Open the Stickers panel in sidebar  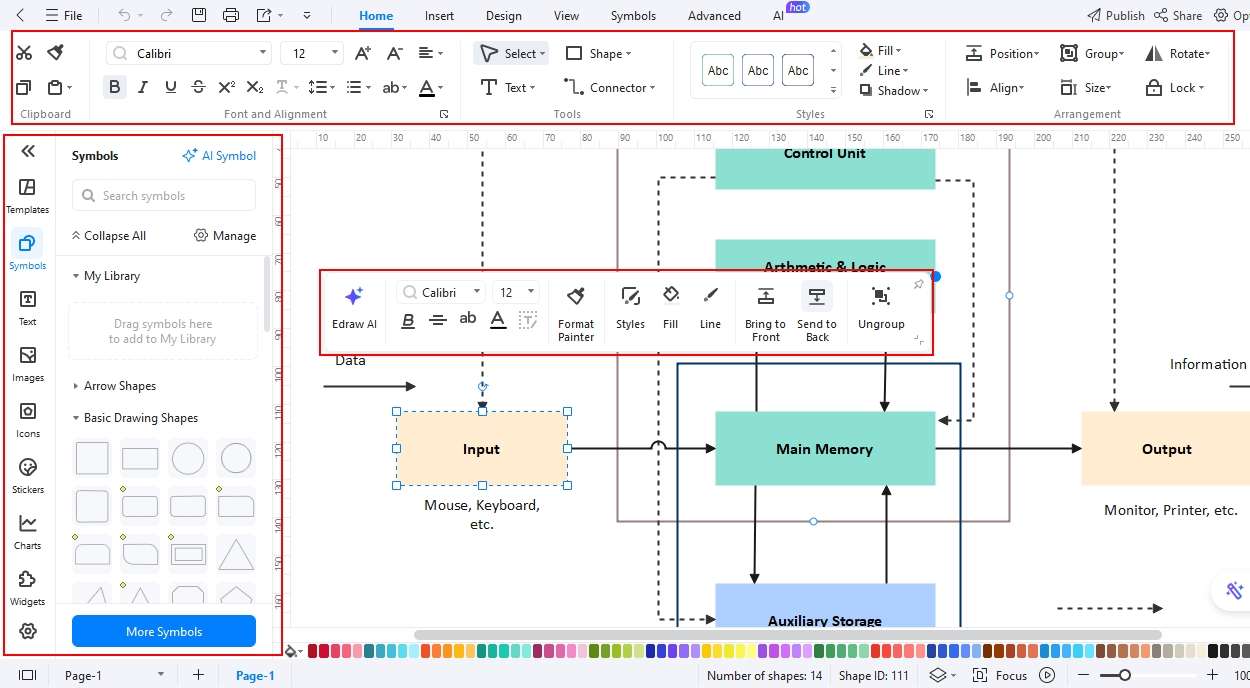pyautogui.click(x=28, y=475)
